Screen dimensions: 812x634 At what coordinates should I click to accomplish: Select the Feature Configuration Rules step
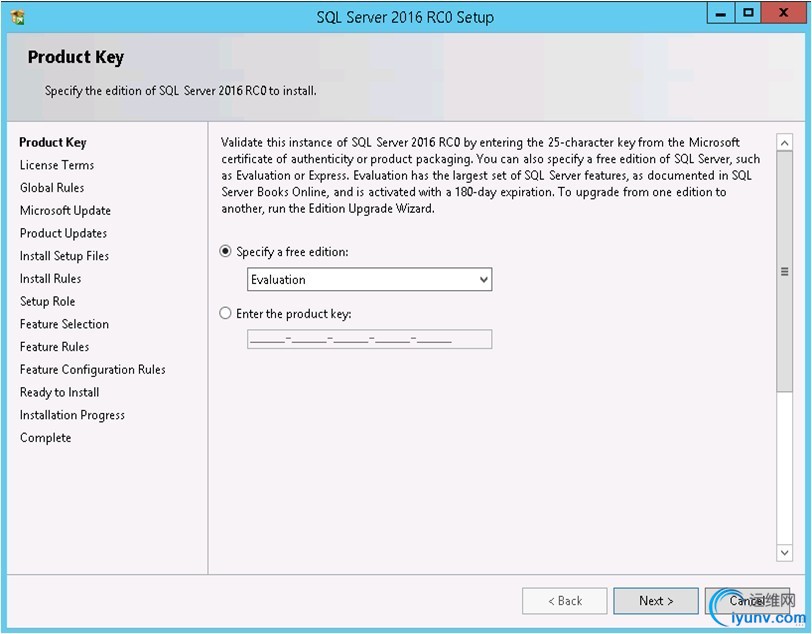93,370
